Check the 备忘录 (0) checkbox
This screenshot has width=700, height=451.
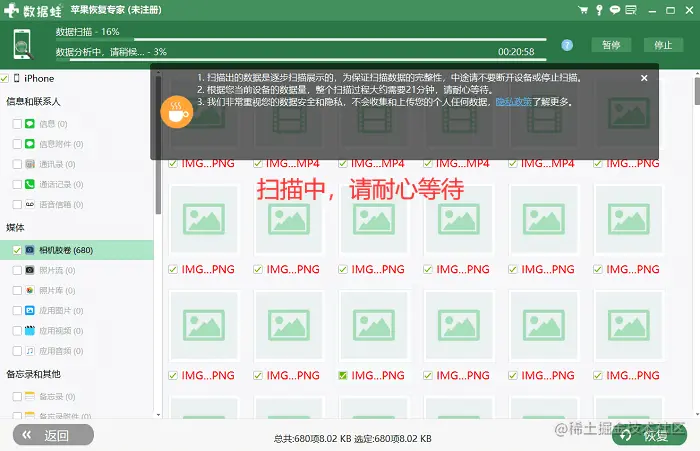17,396
